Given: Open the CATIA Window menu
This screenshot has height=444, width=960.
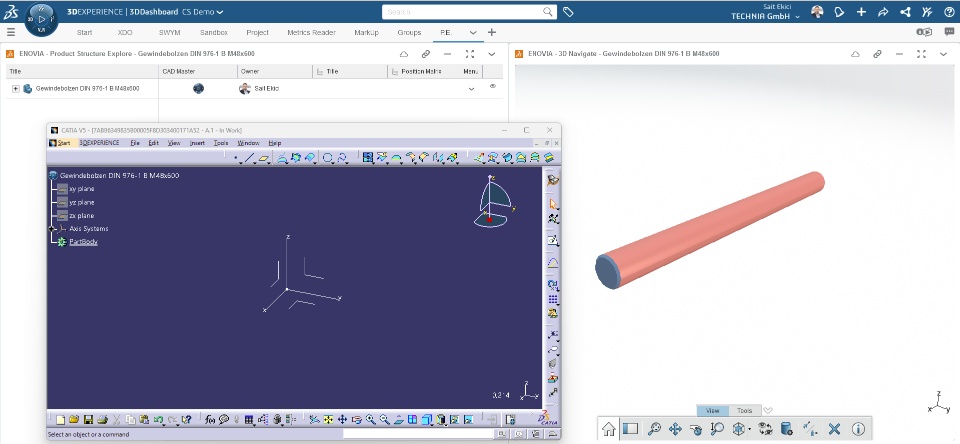Looking at the screenshot, I should pos(248,143).
